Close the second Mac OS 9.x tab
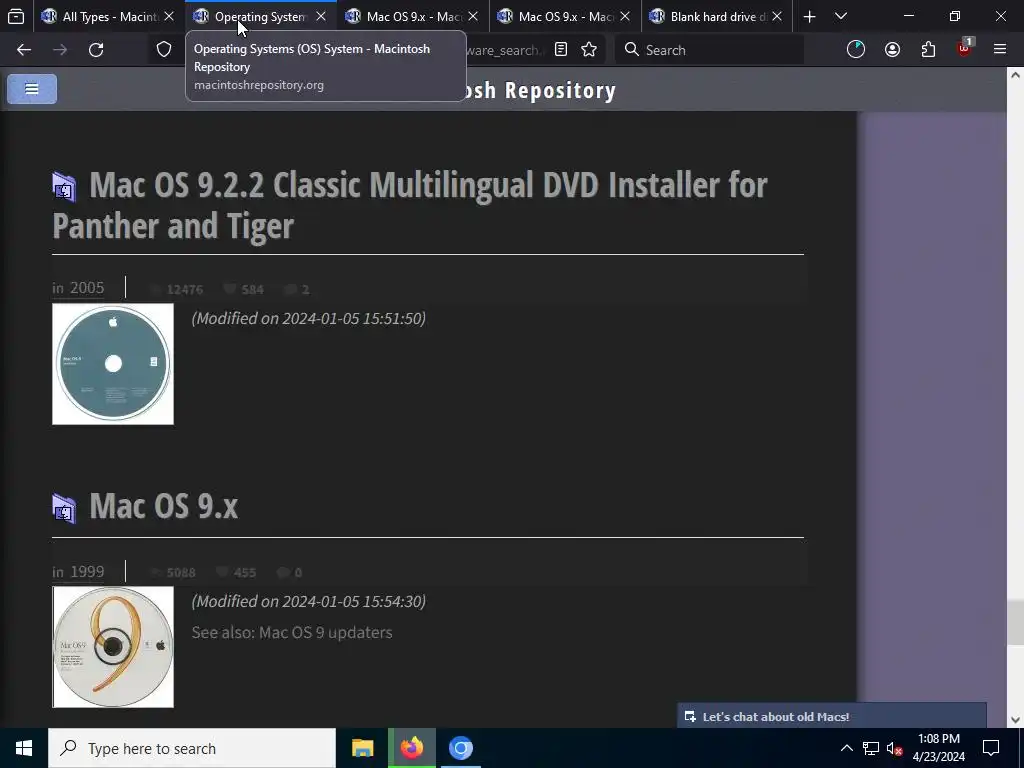Screen dimensions: 1024x768 point(625,16)
